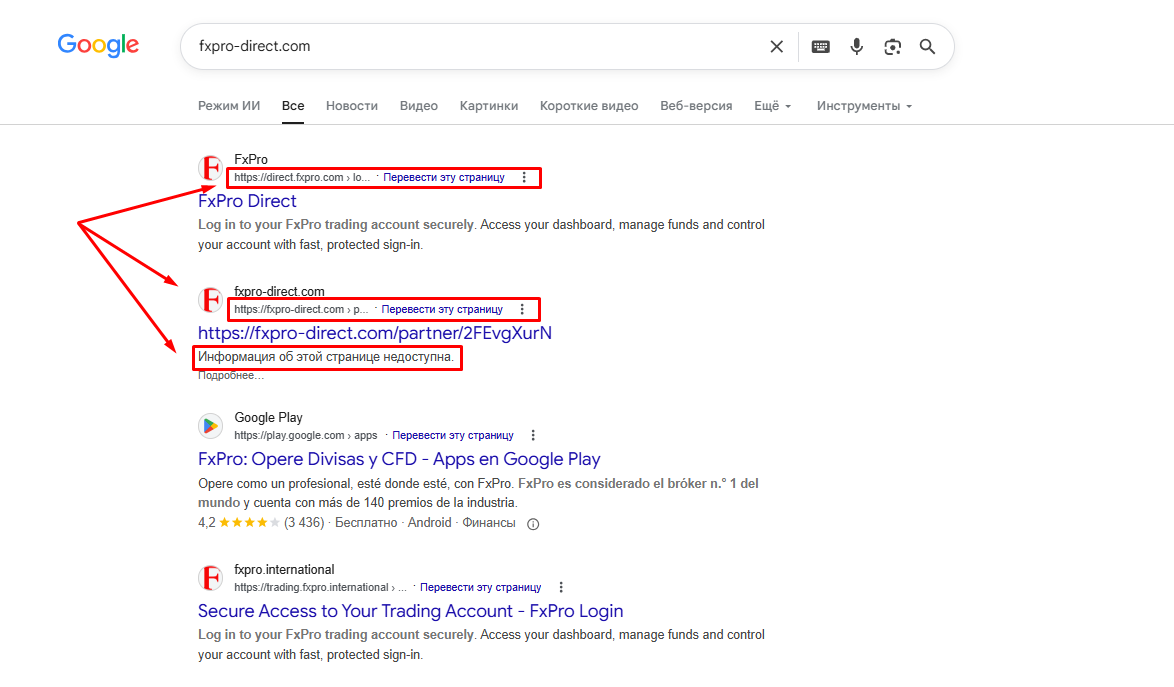Click the 4,2 star rating row

tap(356, 523)
